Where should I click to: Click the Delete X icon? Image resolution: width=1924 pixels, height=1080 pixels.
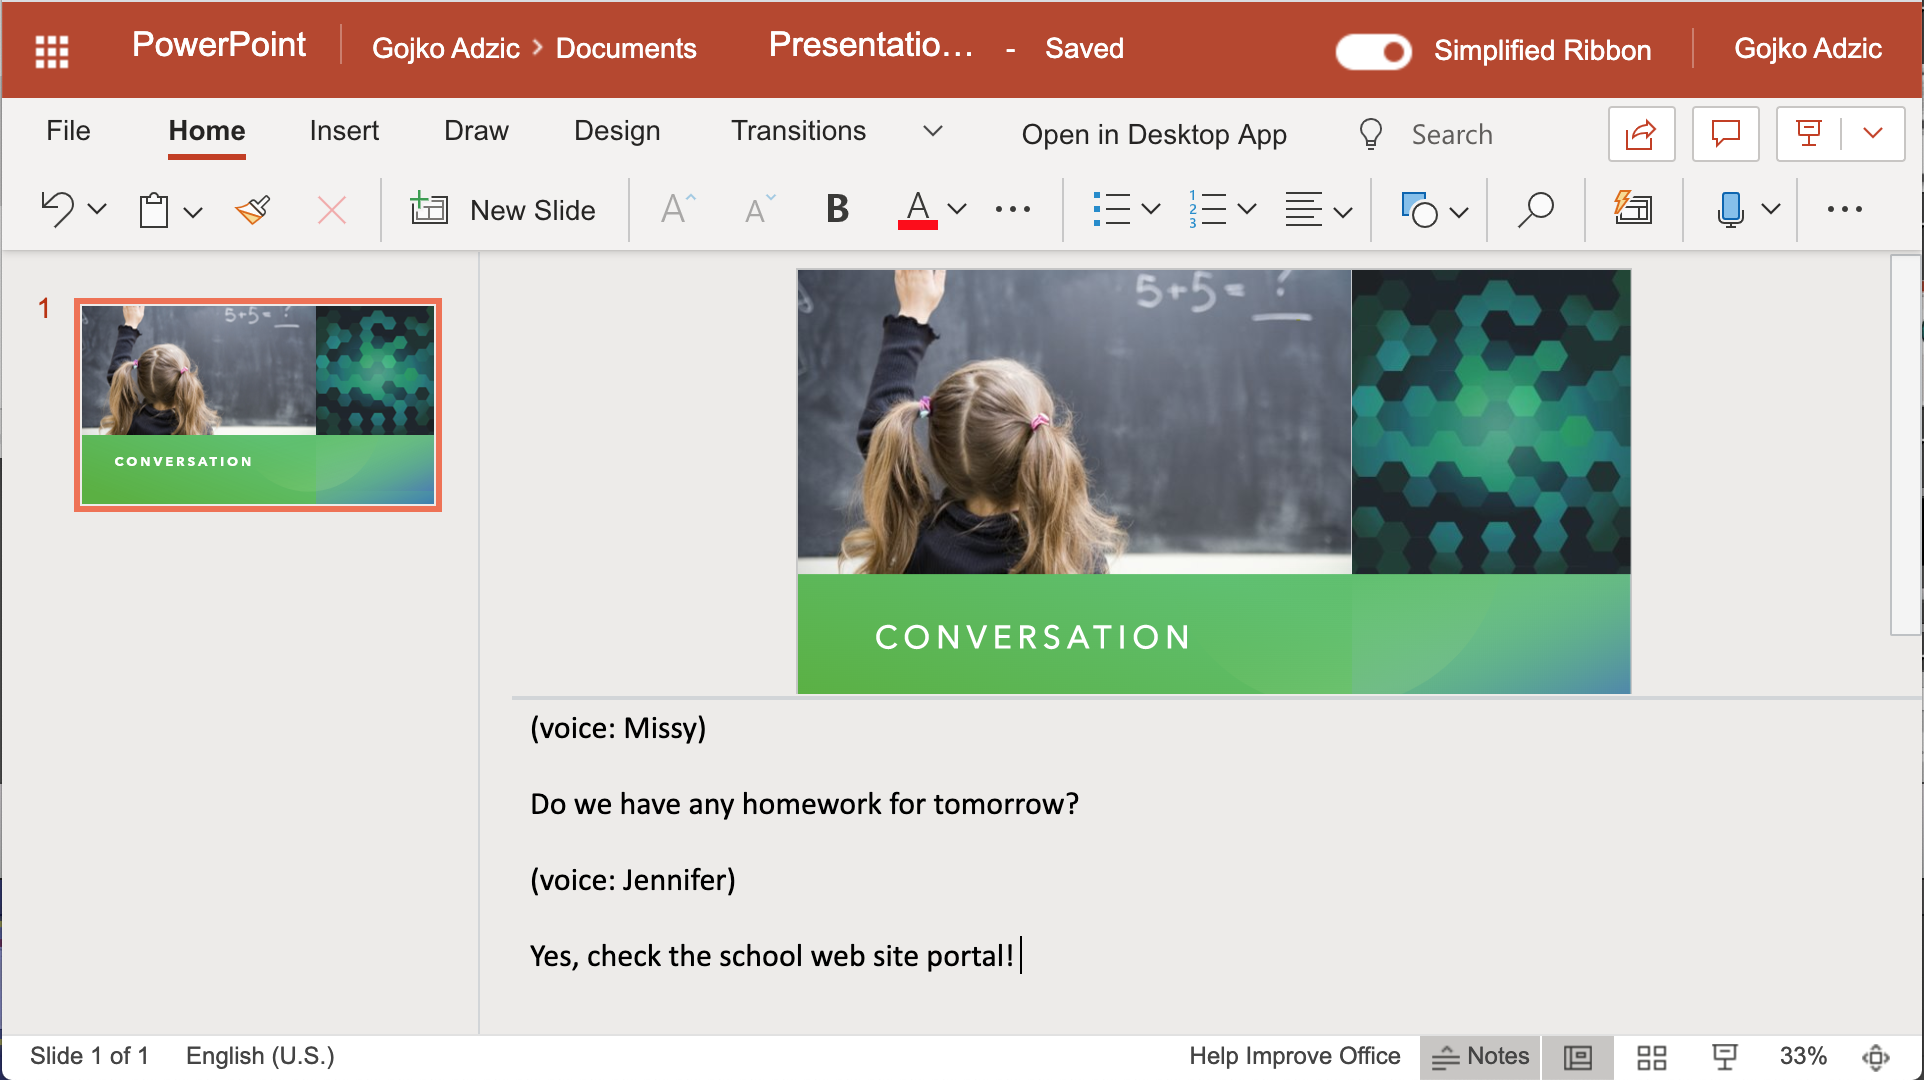(x=332, y=210)
